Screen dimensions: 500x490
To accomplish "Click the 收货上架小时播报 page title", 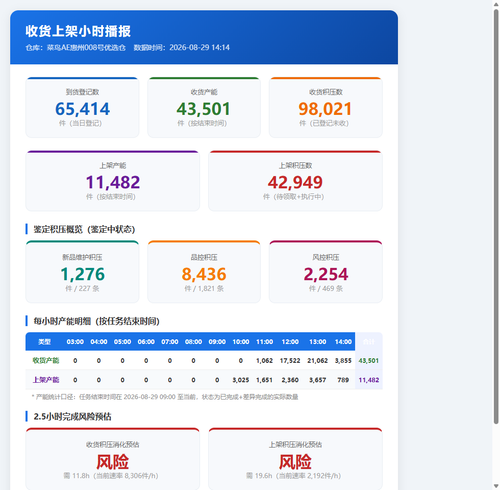I will pyautogui.click(x=78, y=31).
